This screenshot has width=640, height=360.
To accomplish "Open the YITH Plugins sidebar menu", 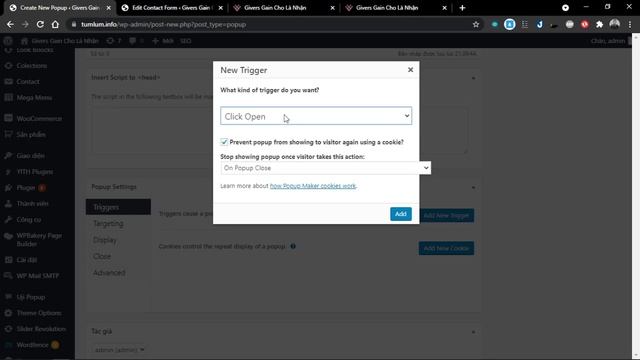I will [x=35, y=172].
